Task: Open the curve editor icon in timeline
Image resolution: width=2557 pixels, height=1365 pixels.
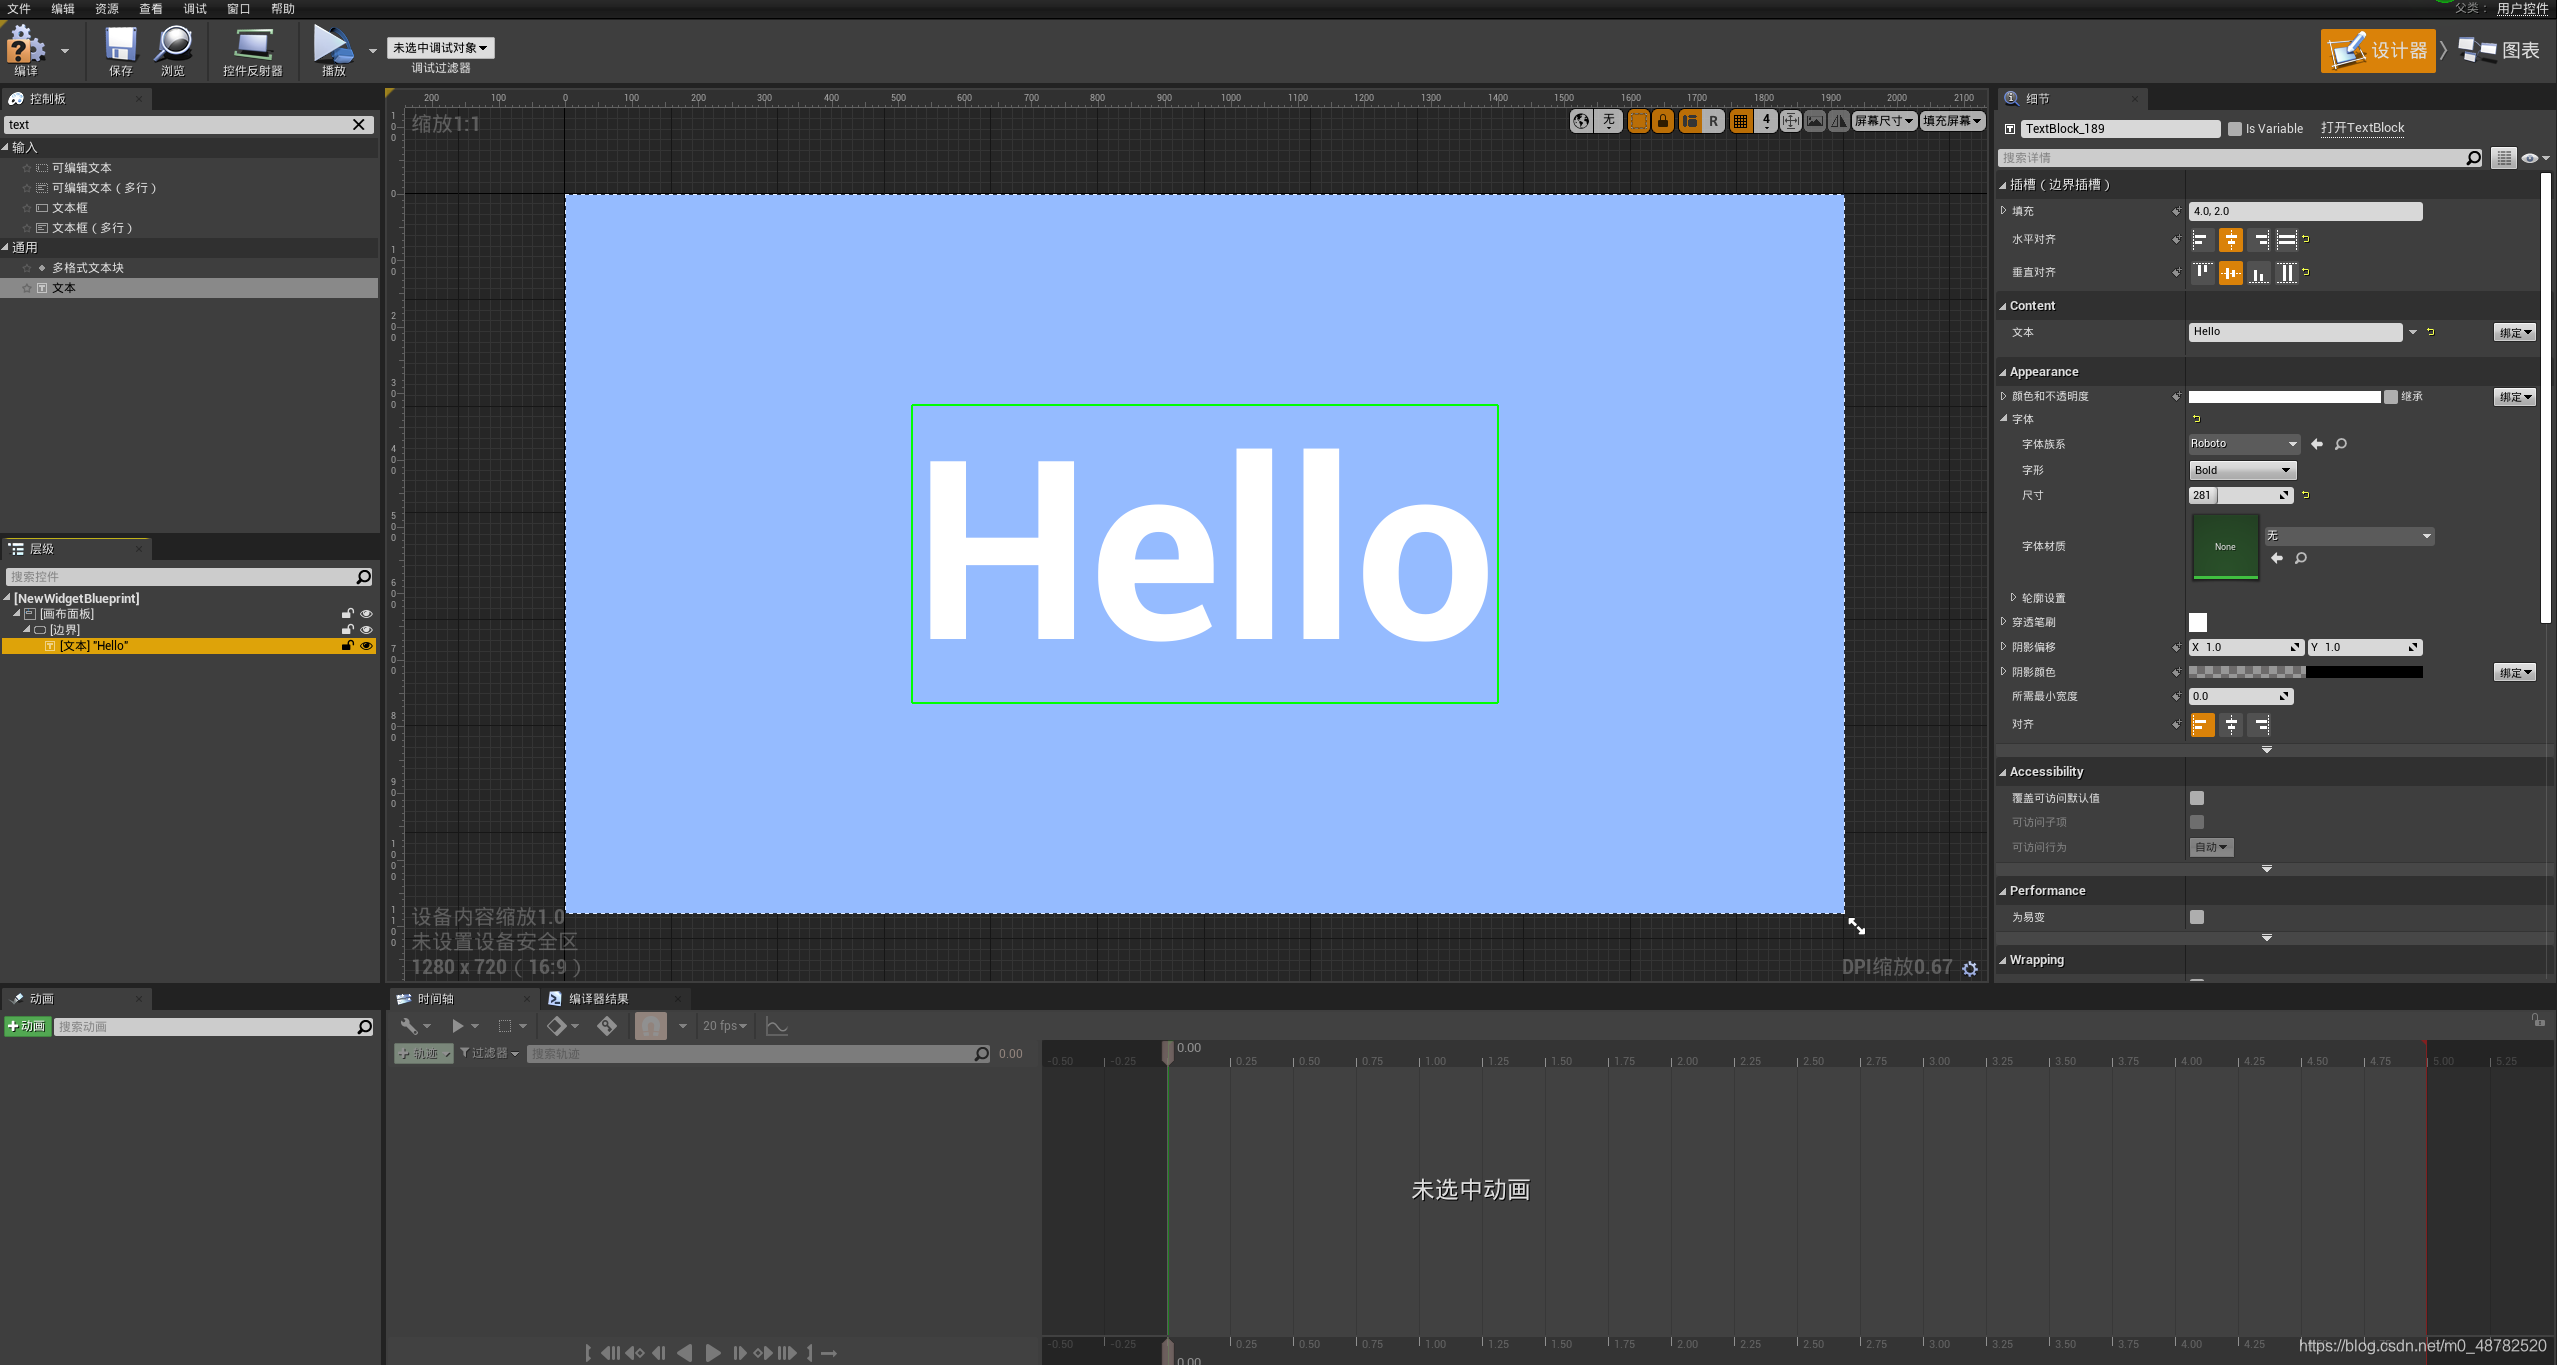Action: (x=777, y=1026)
